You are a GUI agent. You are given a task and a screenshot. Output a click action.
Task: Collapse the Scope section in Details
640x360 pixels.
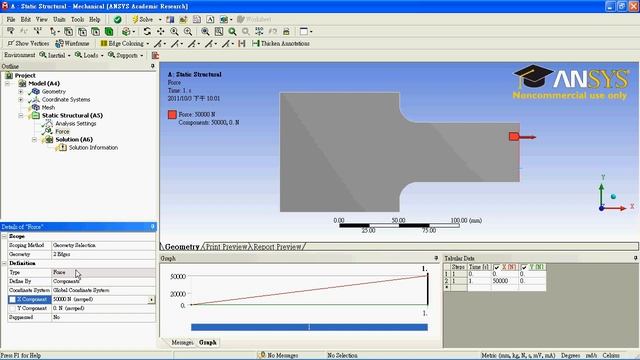[4, 236]
